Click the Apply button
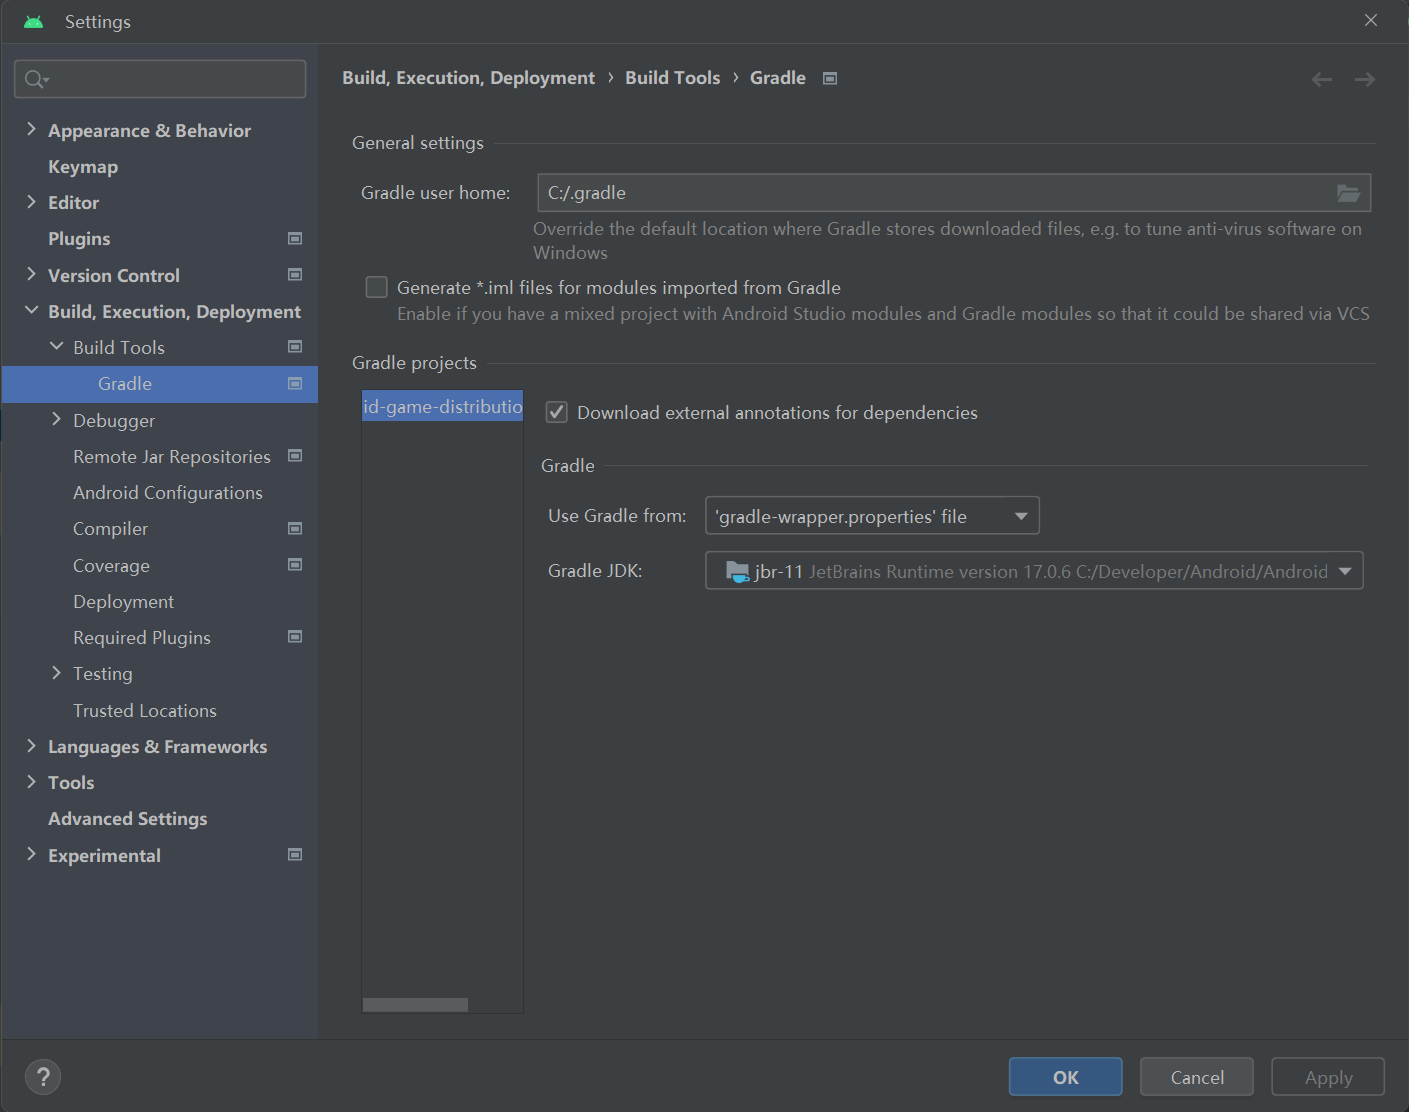Viewport: 1409px width, 1112px height. tap(1328, 1077)
